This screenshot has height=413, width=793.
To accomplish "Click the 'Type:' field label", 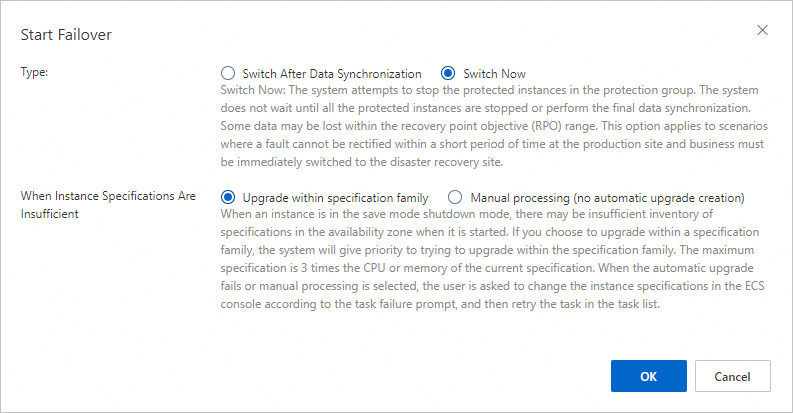I will (x=35, y=73).
